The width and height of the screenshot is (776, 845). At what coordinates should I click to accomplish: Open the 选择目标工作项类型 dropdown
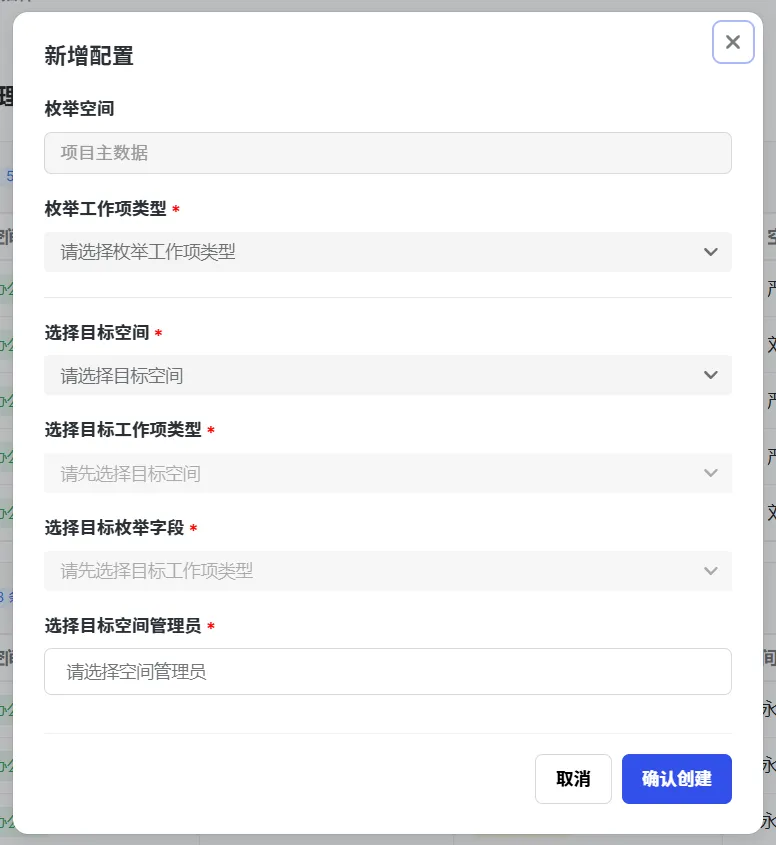tap(387, 473)
